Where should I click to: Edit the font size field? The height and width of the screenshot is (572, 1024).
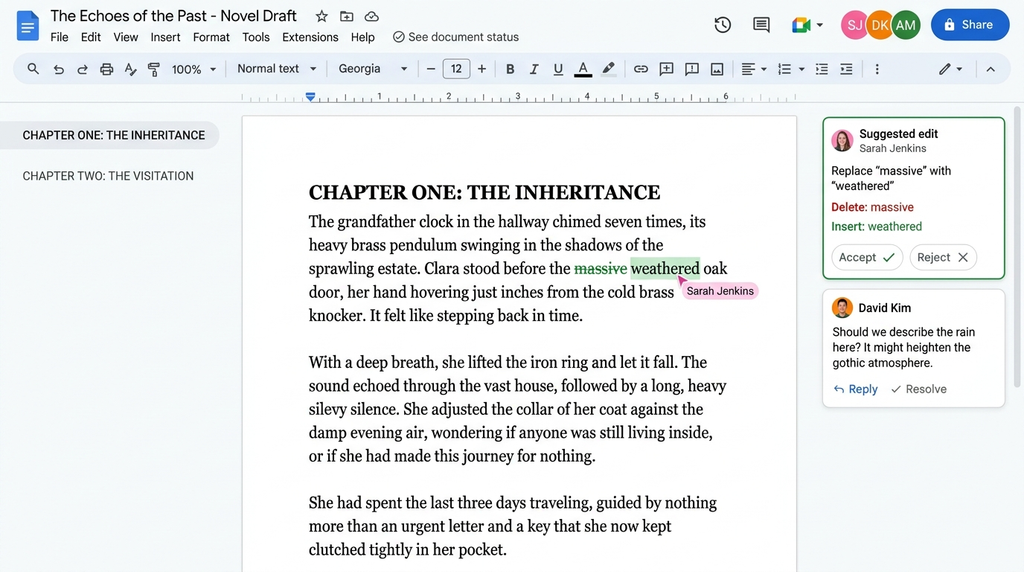coord(456,69)
